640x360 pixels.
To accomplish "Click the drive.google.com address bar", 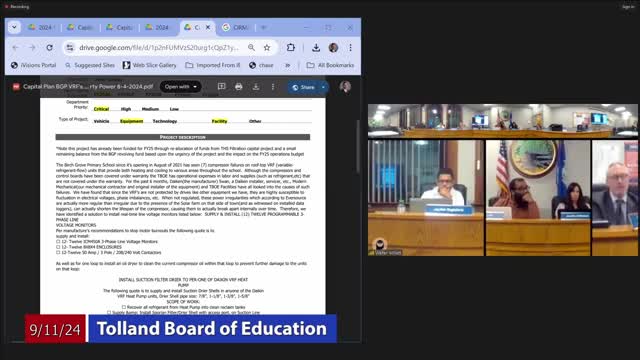I will [159, 48].
